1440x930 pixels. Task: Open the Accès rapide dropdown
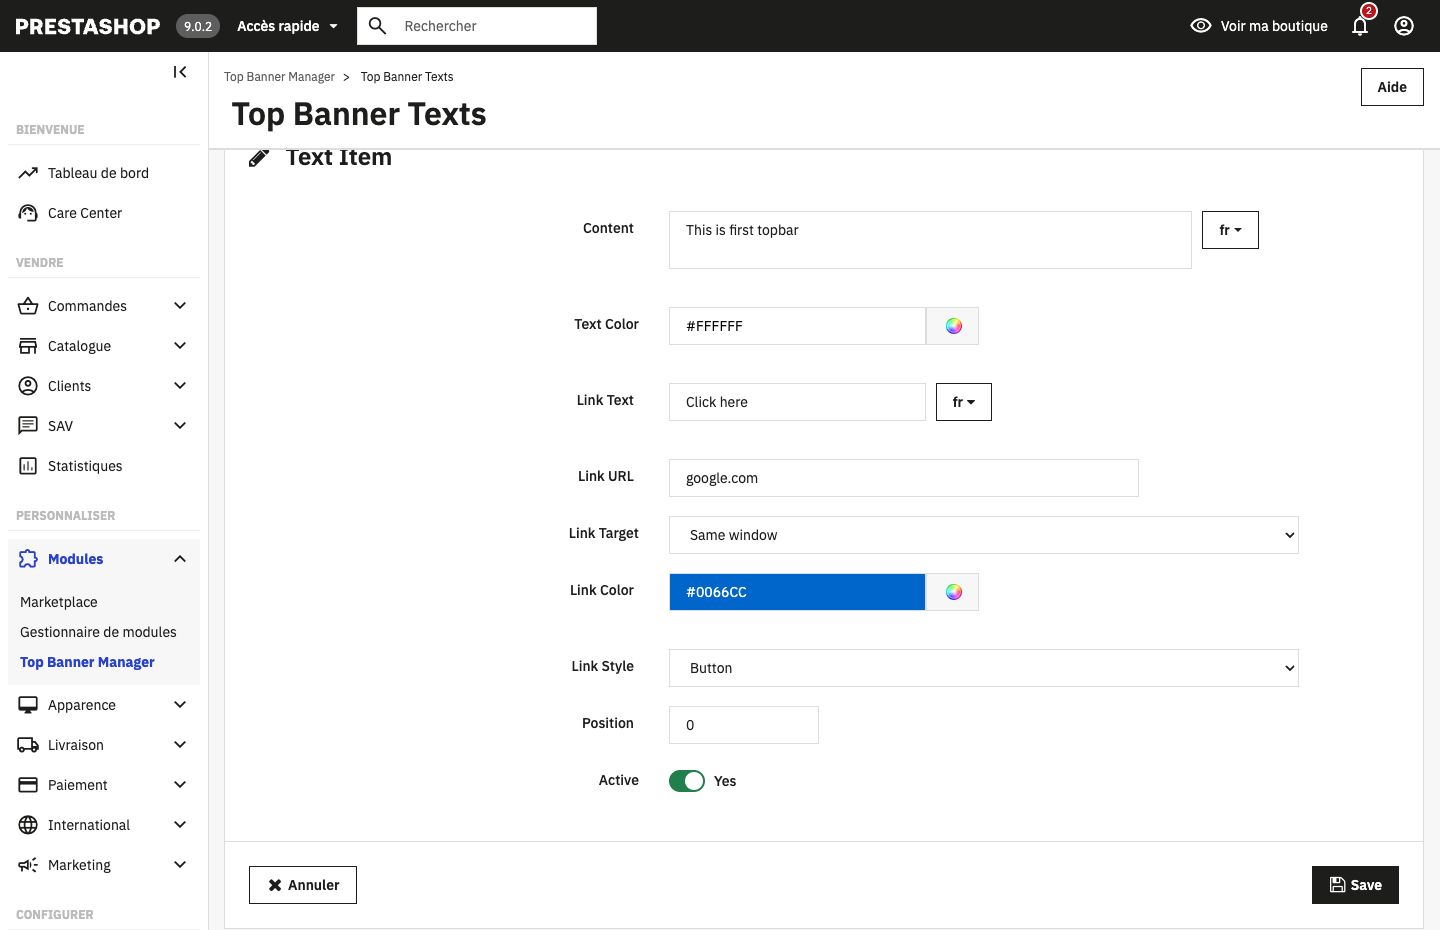click(287, 26)
